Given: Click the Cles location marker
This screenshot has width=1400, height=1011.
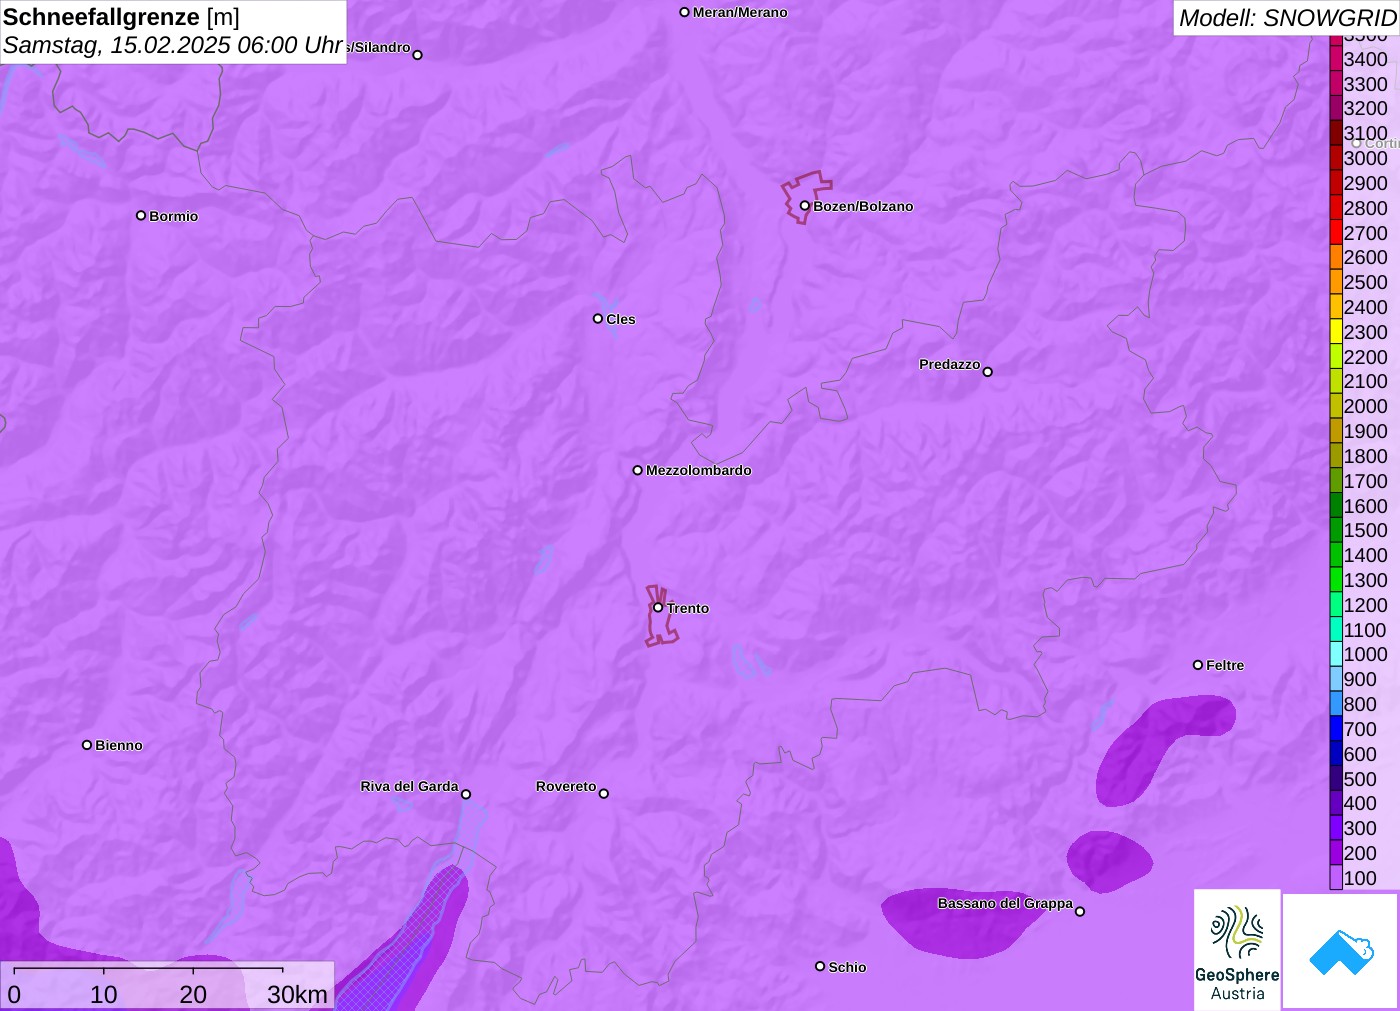Looking at the screenshot, I should pos(598,319).
